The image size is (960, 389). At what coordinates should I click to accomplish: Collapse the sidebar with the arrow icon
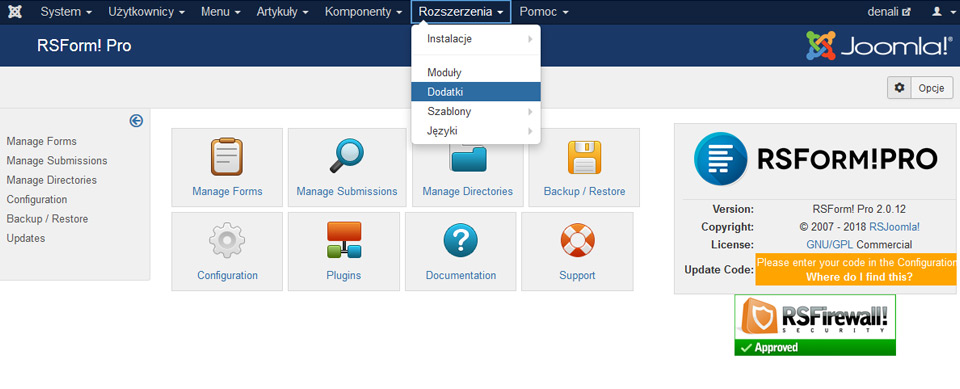[x=137, y=121]
